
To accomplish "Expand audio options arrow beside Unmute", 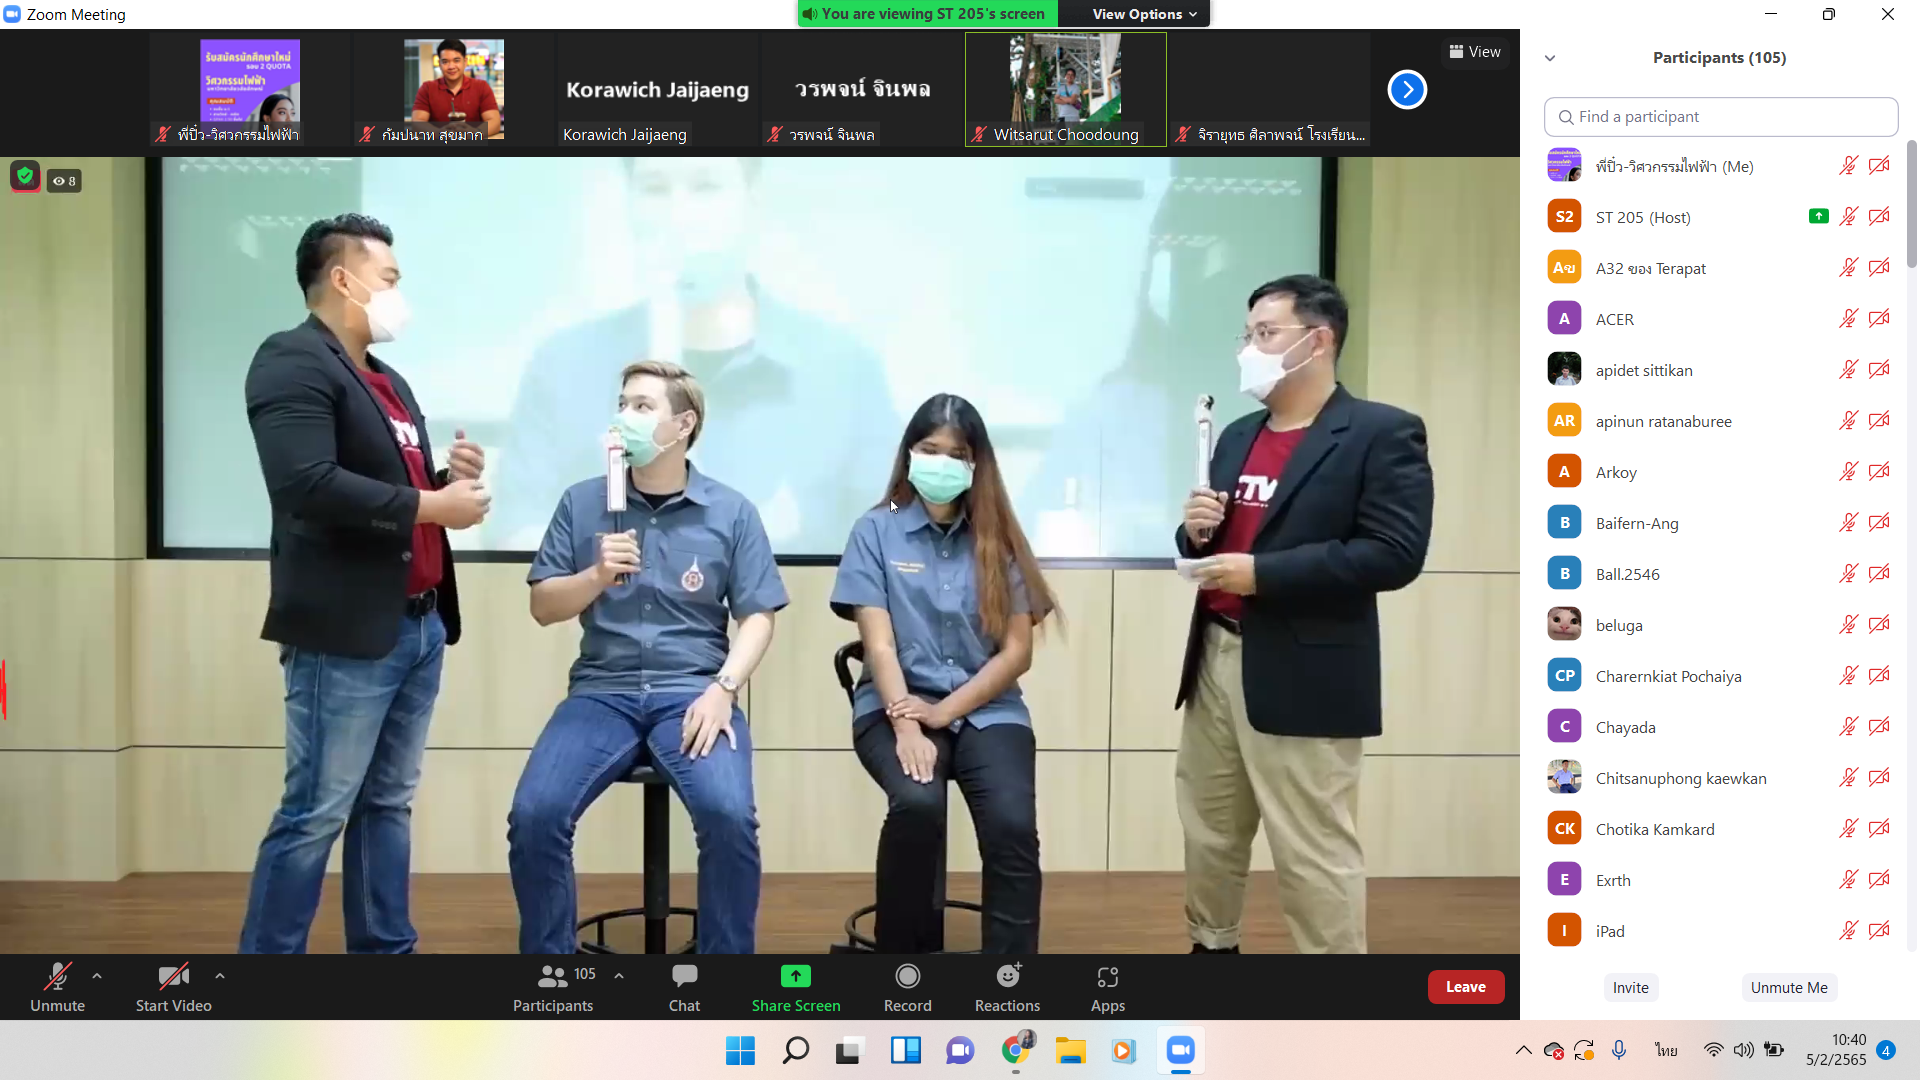I will point(97,975).
